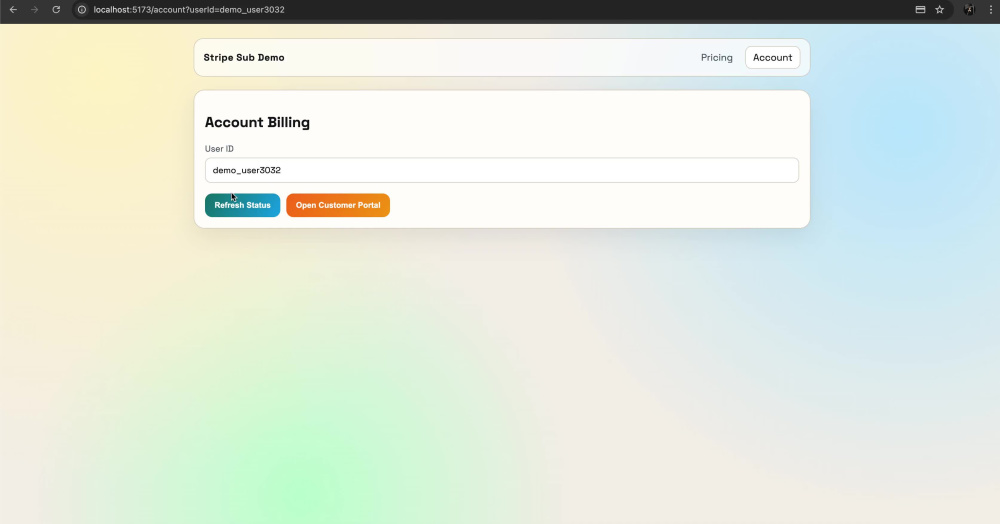The image size is (1000, 524).
Task: Navigate to the Pricing page
Action: click(716, 57)
